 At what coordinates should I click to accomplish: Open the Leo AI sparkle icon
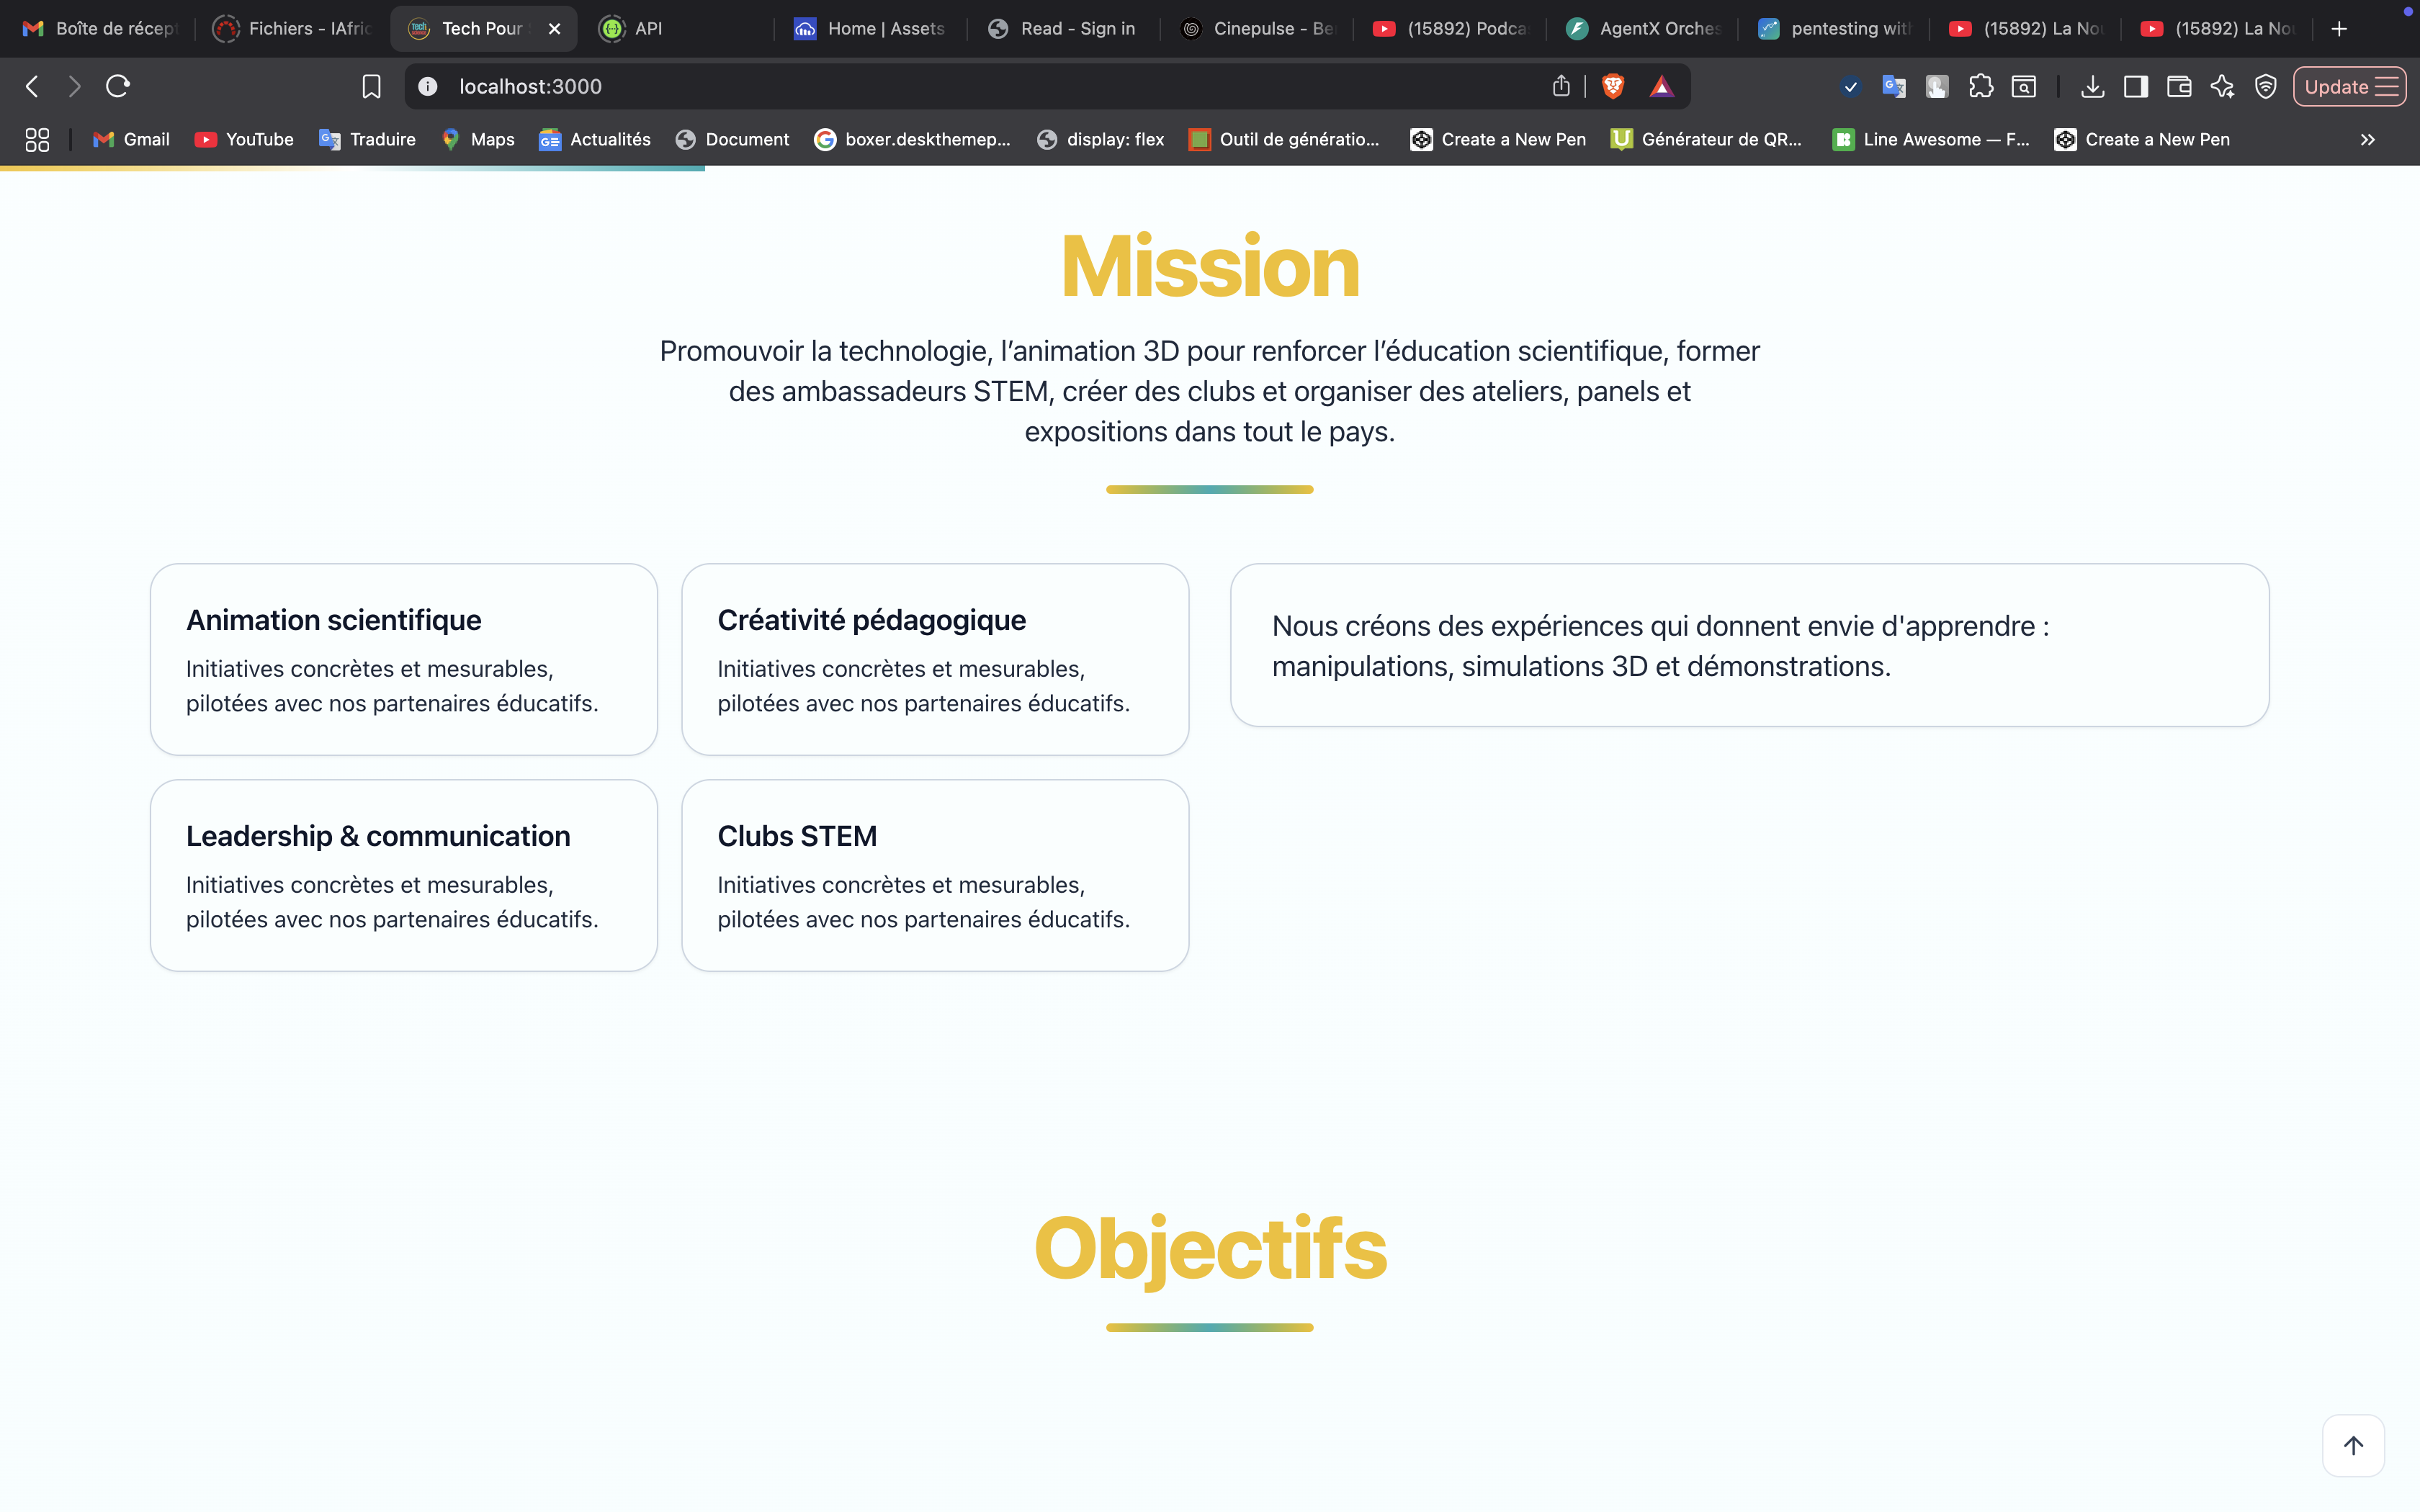click(x=2222, y=87)
